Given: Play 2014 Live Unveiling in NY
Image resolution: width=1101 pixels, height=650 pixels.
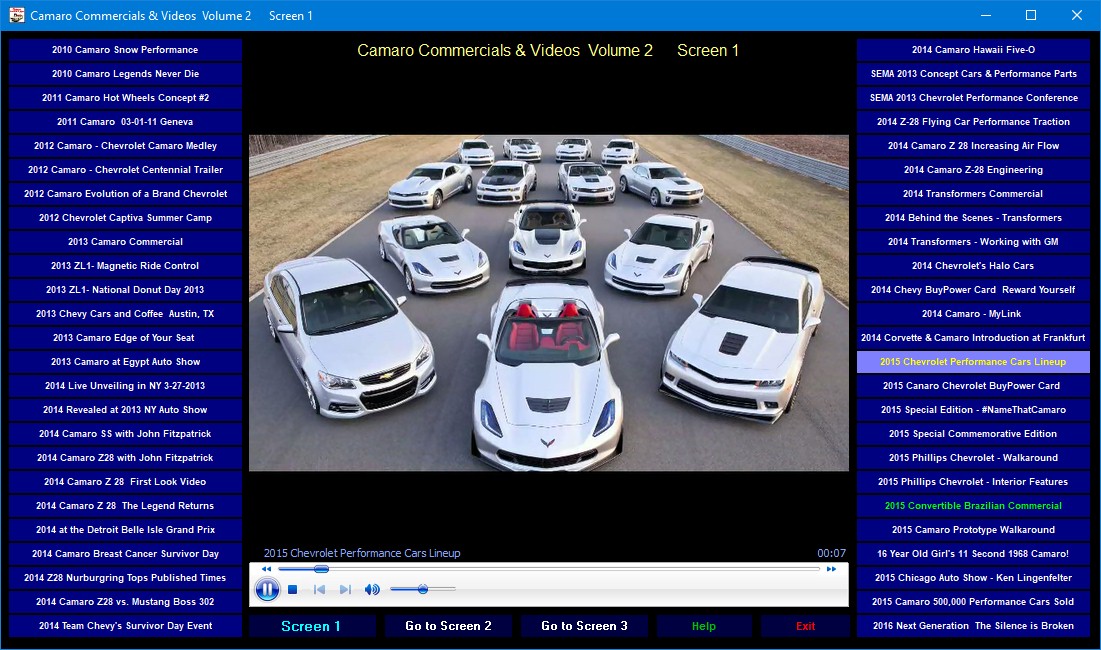Looking at the screenshot, I should [x=125, y=385].
